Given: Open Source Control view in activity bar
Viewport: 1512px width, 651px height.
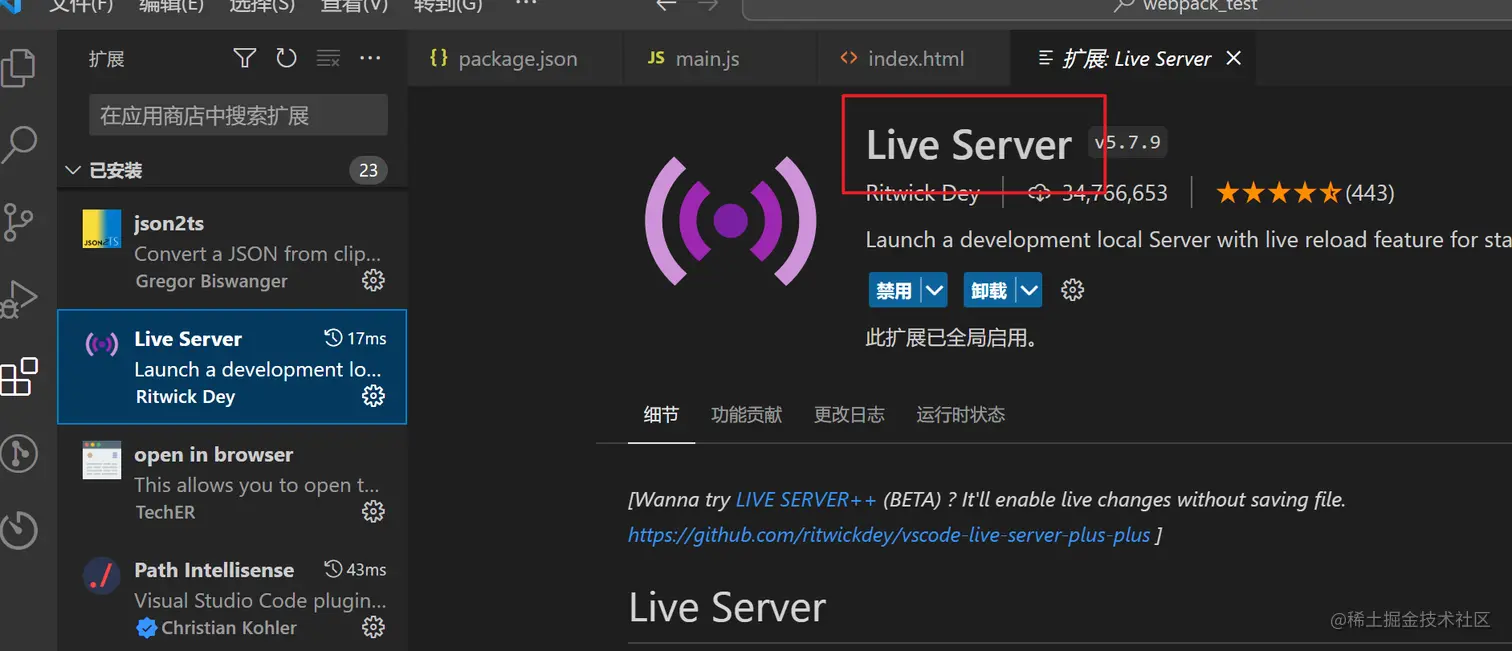Looking at the screenshot, I should click(x=18, y=222).
